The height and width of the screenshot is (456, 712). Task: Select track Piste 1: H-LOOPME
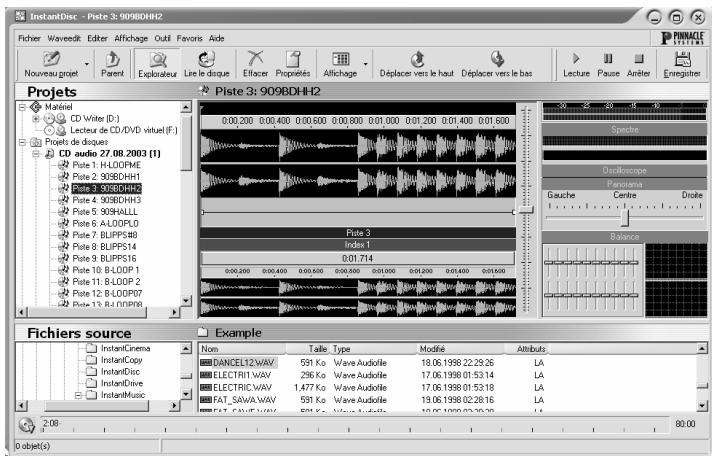[x=106, y=165]
